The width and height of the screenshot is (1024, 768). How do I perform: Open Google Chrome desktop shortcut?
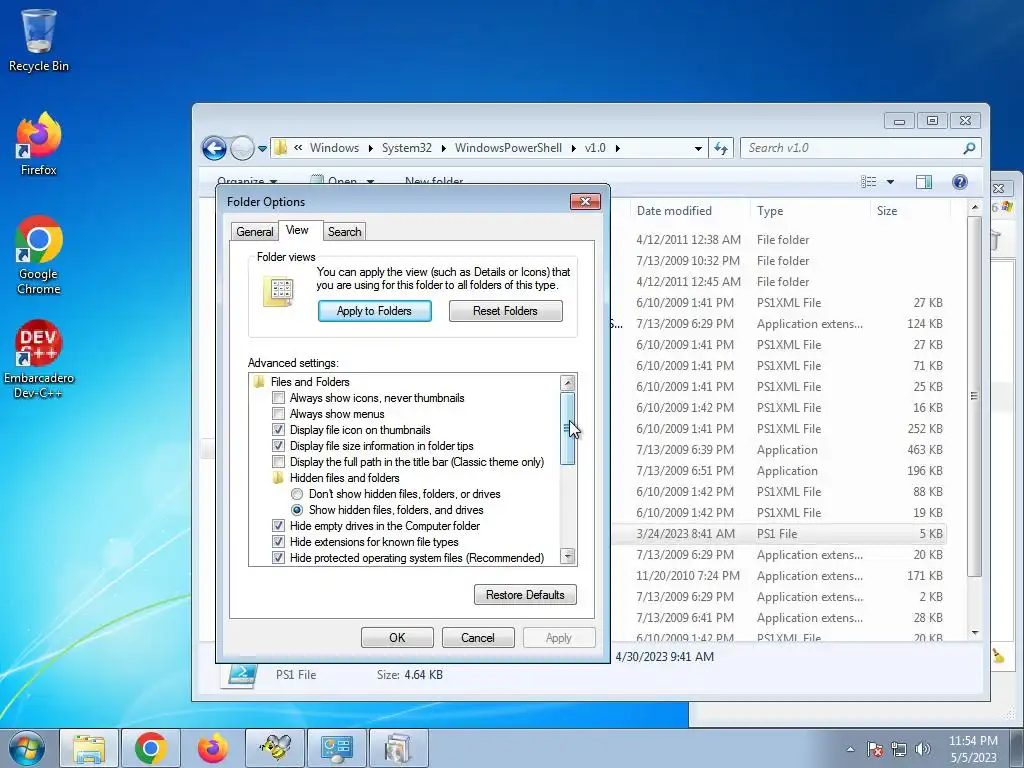[39, 255]
